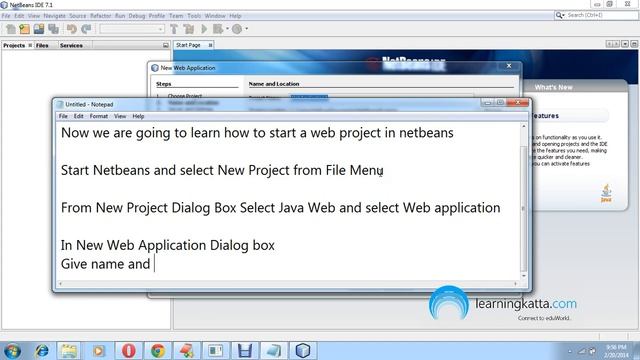Click in the NetBeans Search field
The image size is (640, 360).
coord(602,15)
